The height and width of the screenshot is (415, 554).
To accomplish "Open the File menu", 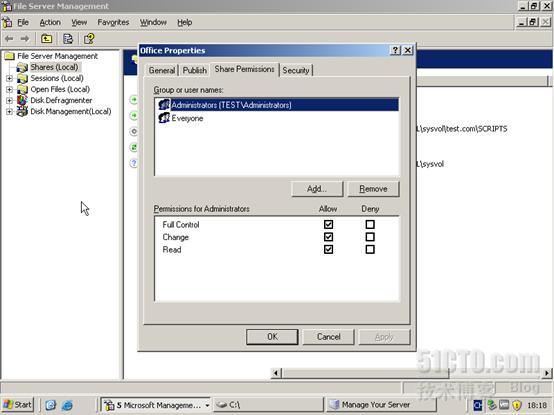I will (x=23, y=22).
